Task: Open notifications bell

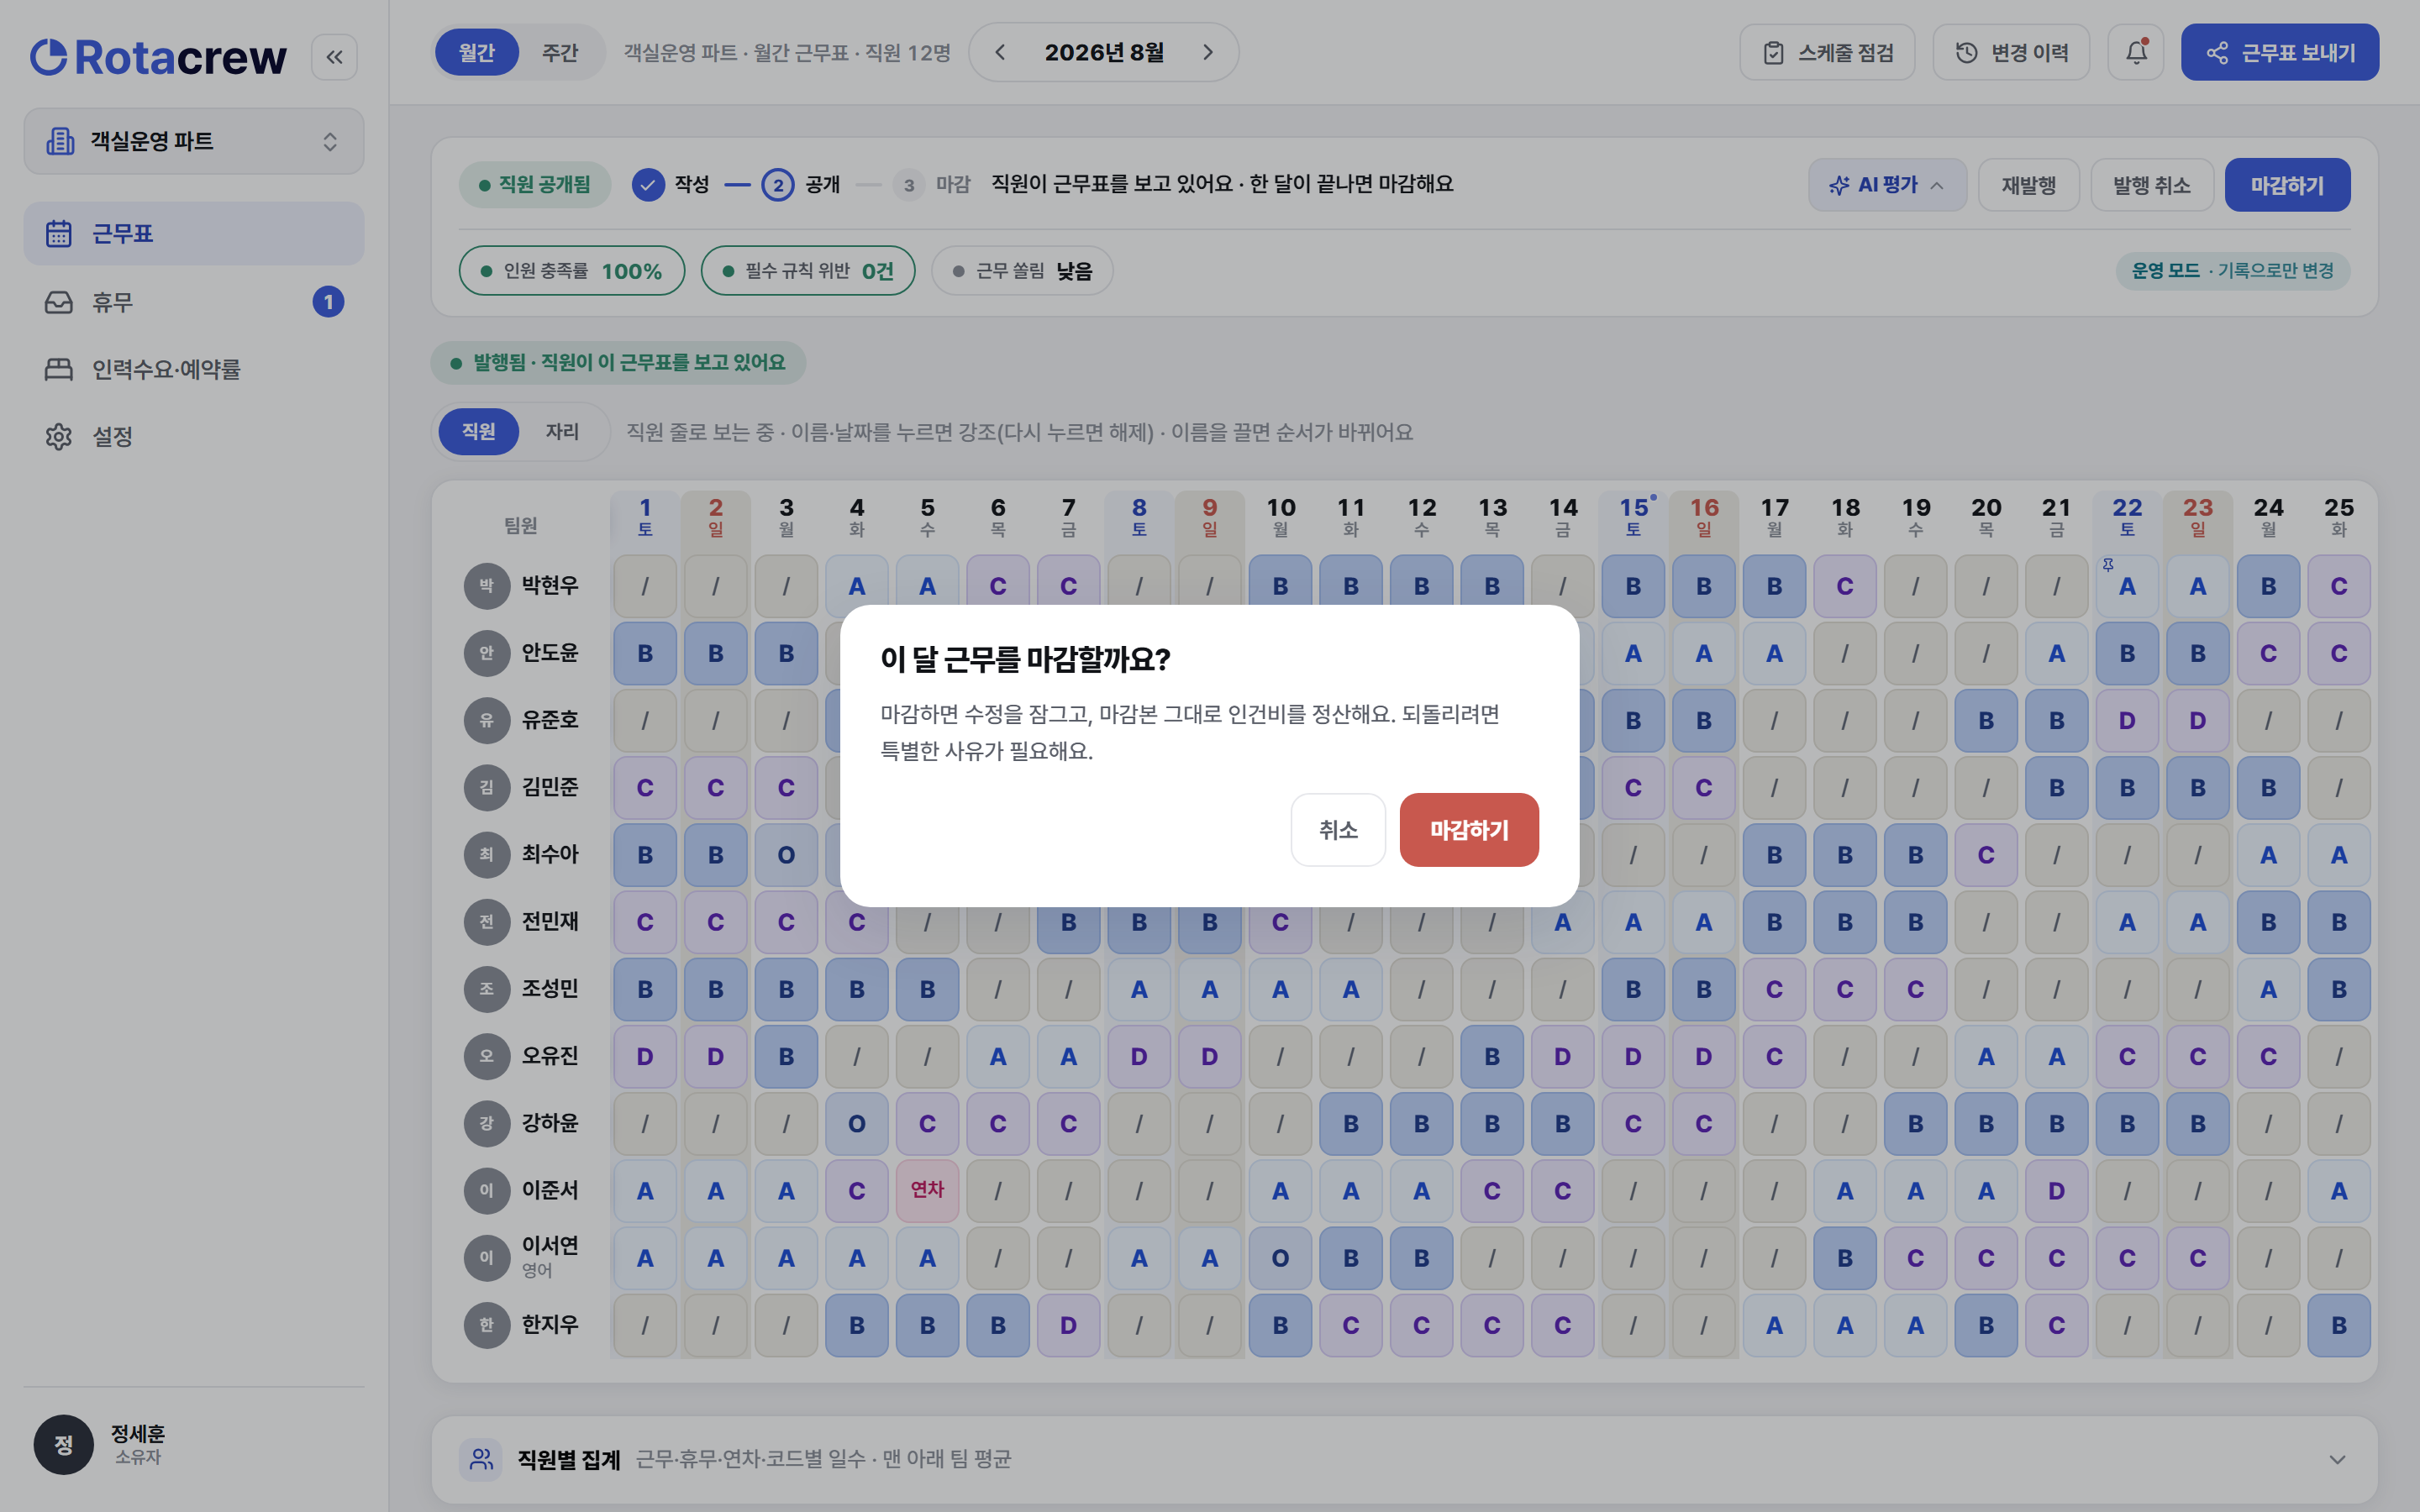Action: pos(2136,52)
